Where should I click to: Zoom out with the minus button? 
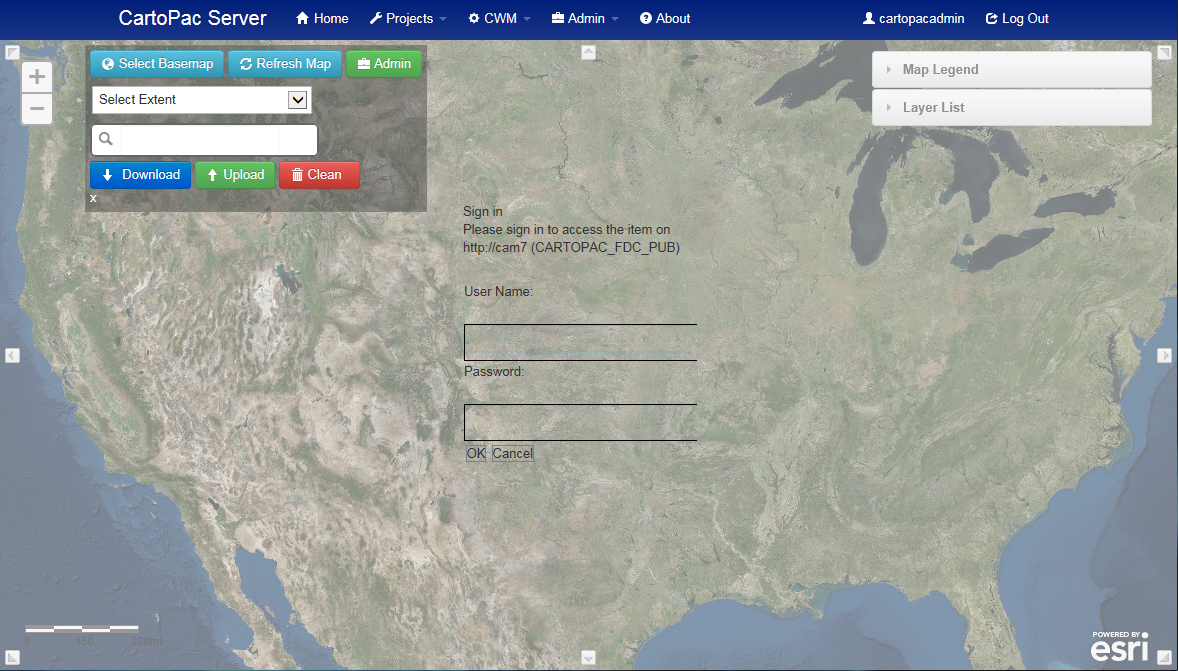coord(37,108)
